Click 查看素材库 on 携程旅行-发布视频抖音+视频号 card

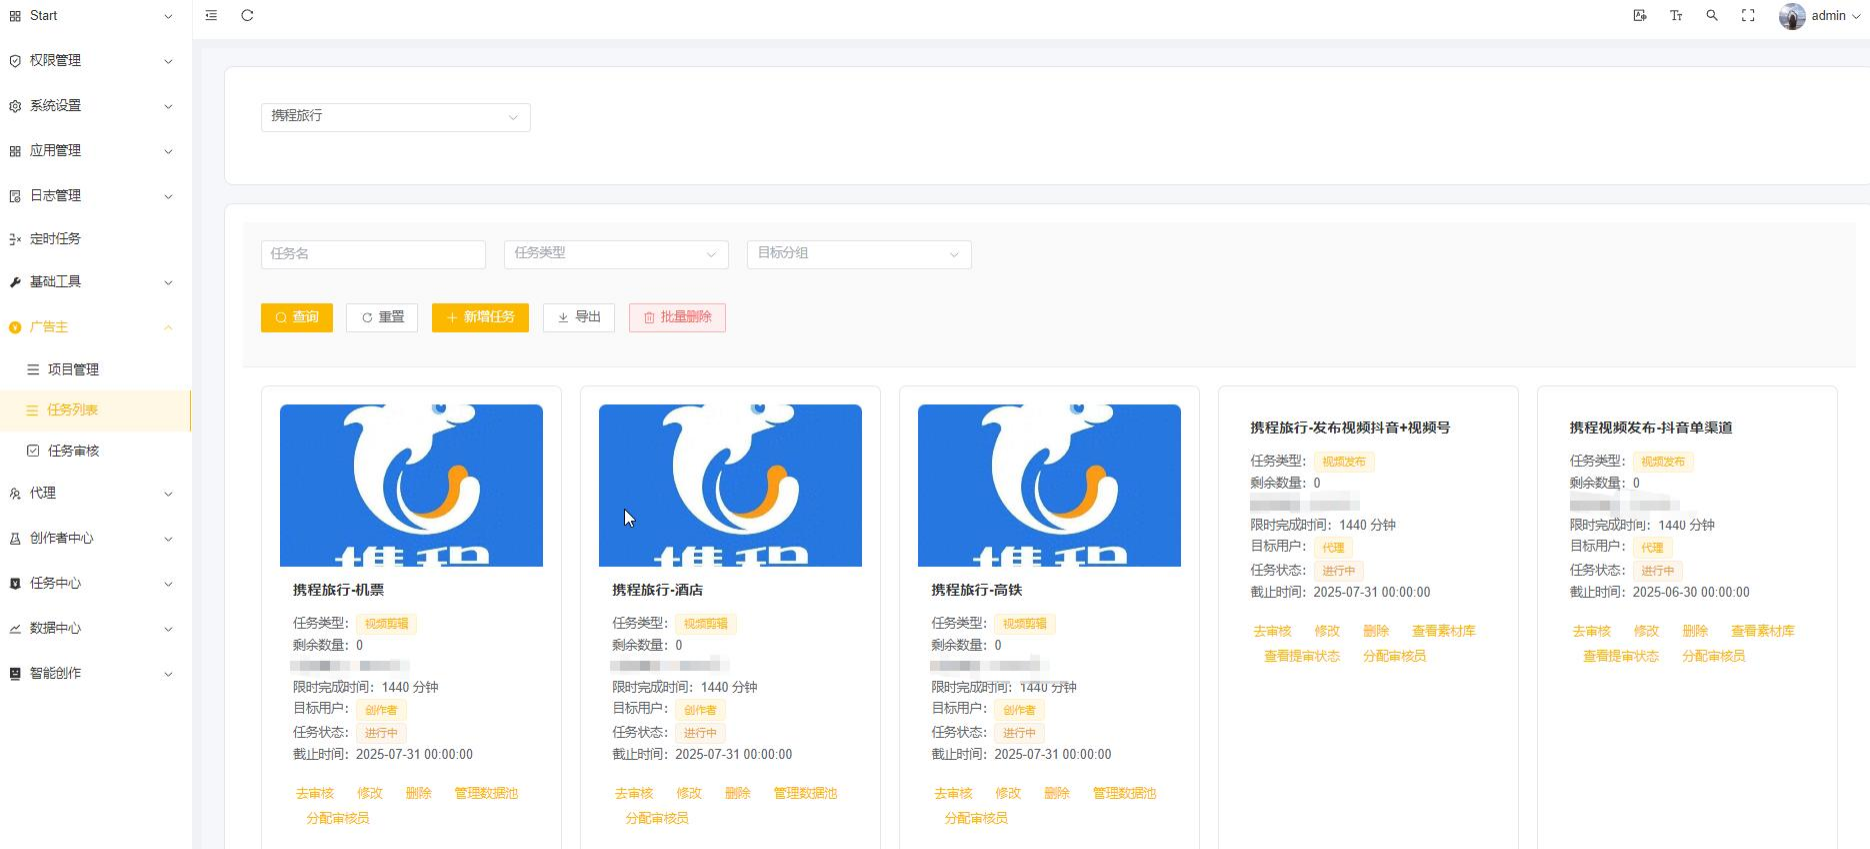[1443, 631]
